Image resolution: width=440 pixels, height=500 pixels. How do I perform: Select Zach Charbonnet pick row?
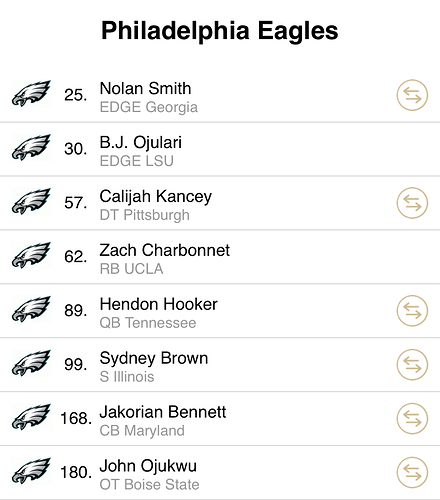[x=220, y=257]
